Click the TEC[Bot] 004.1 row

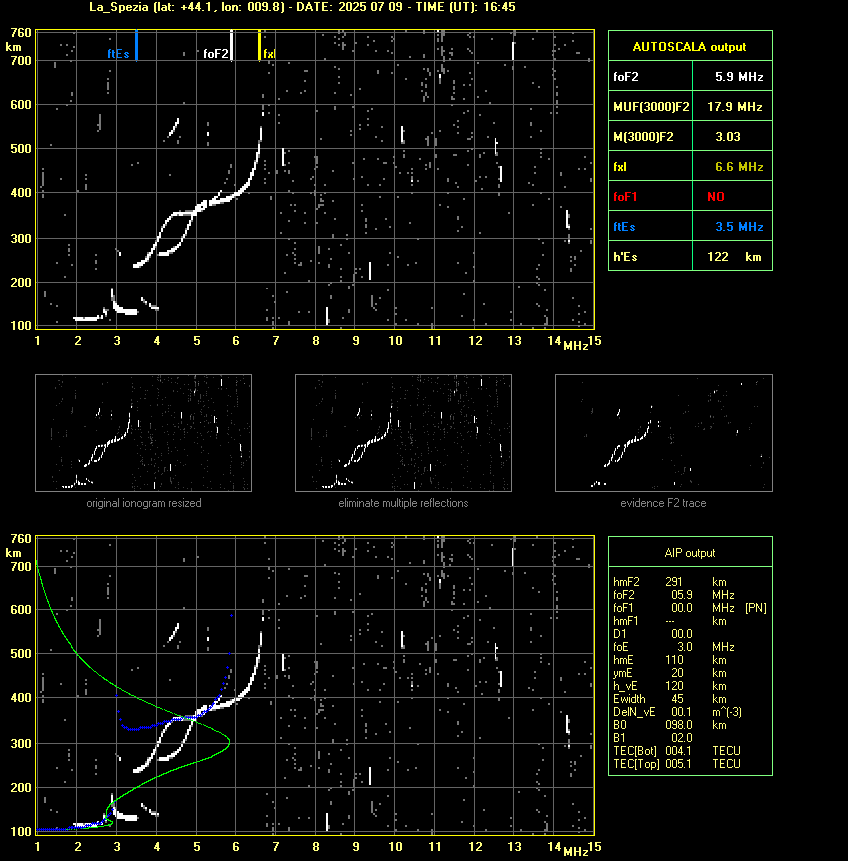(x=677, y=751)
